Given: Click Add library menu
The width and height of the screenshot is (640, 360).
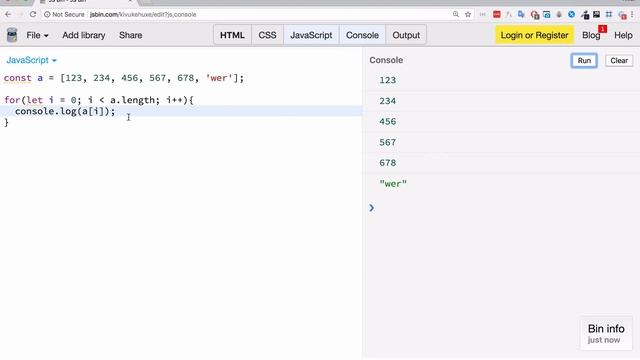Looking at the screenshot, I should pyautogui.click(x=84, y=36).
